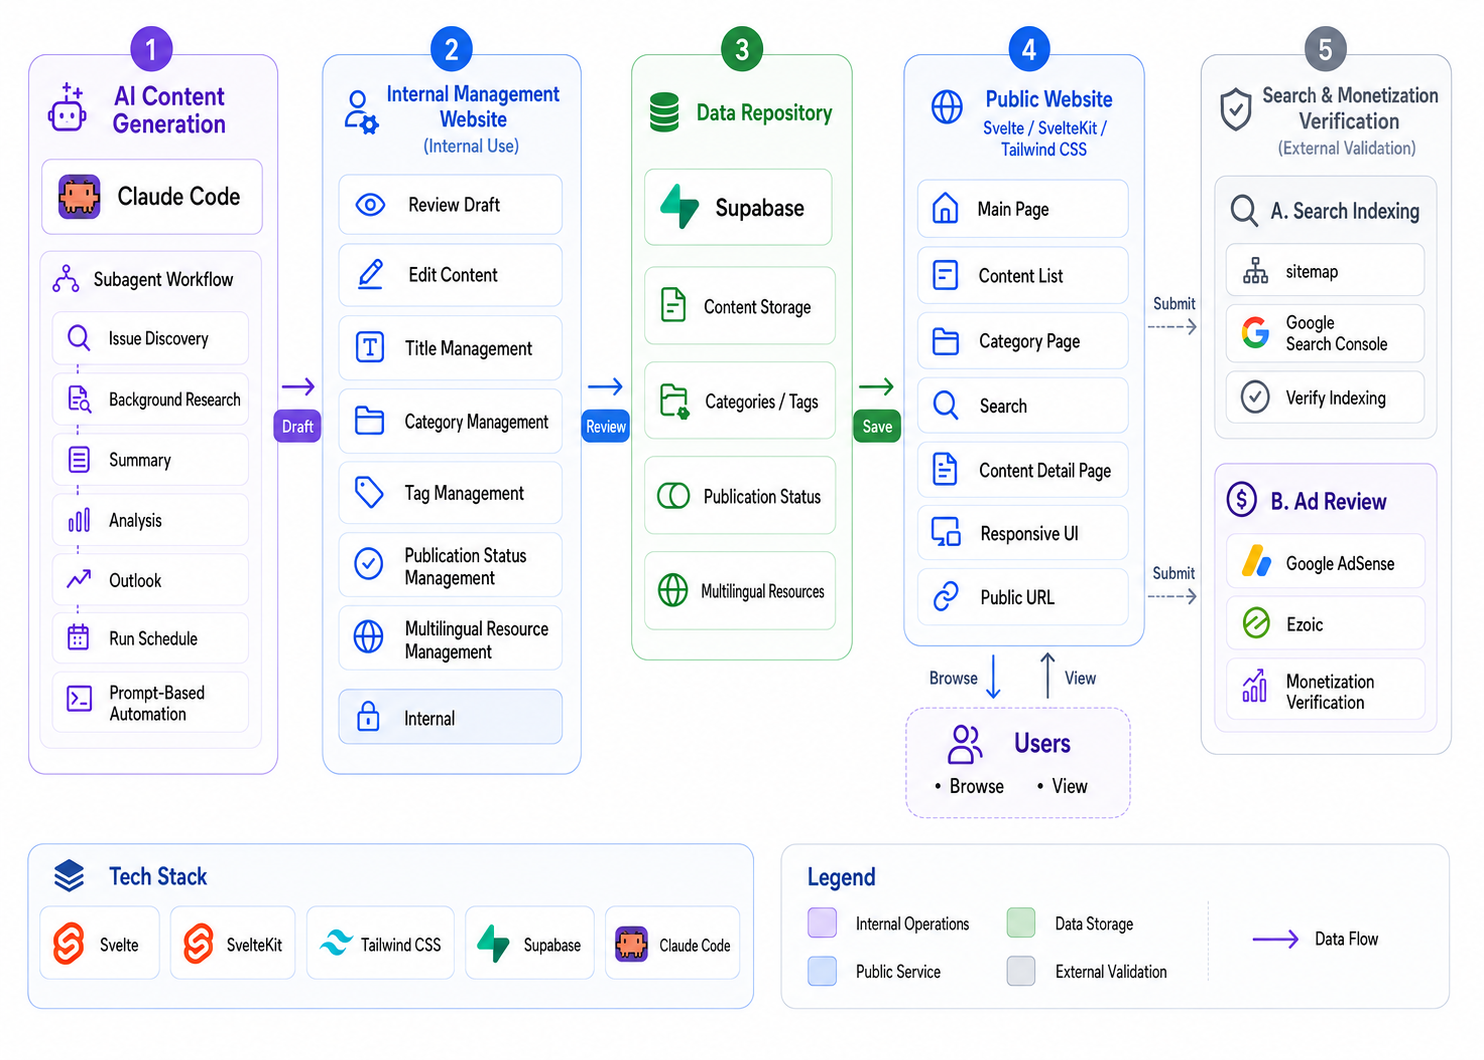Pick the External Validation gray legend swatch
Screen dimensions: 1484x1060
pyautogui.click(x=1021, y=971)
